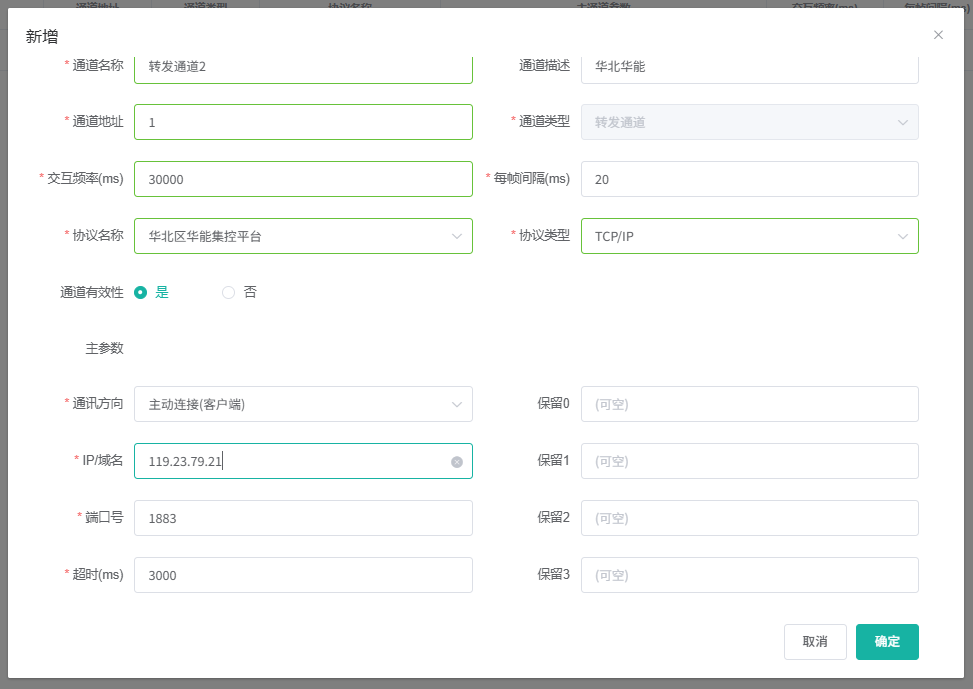
Task: Clear the IP/域名 field with clear icon
Action: coord(457,462)
